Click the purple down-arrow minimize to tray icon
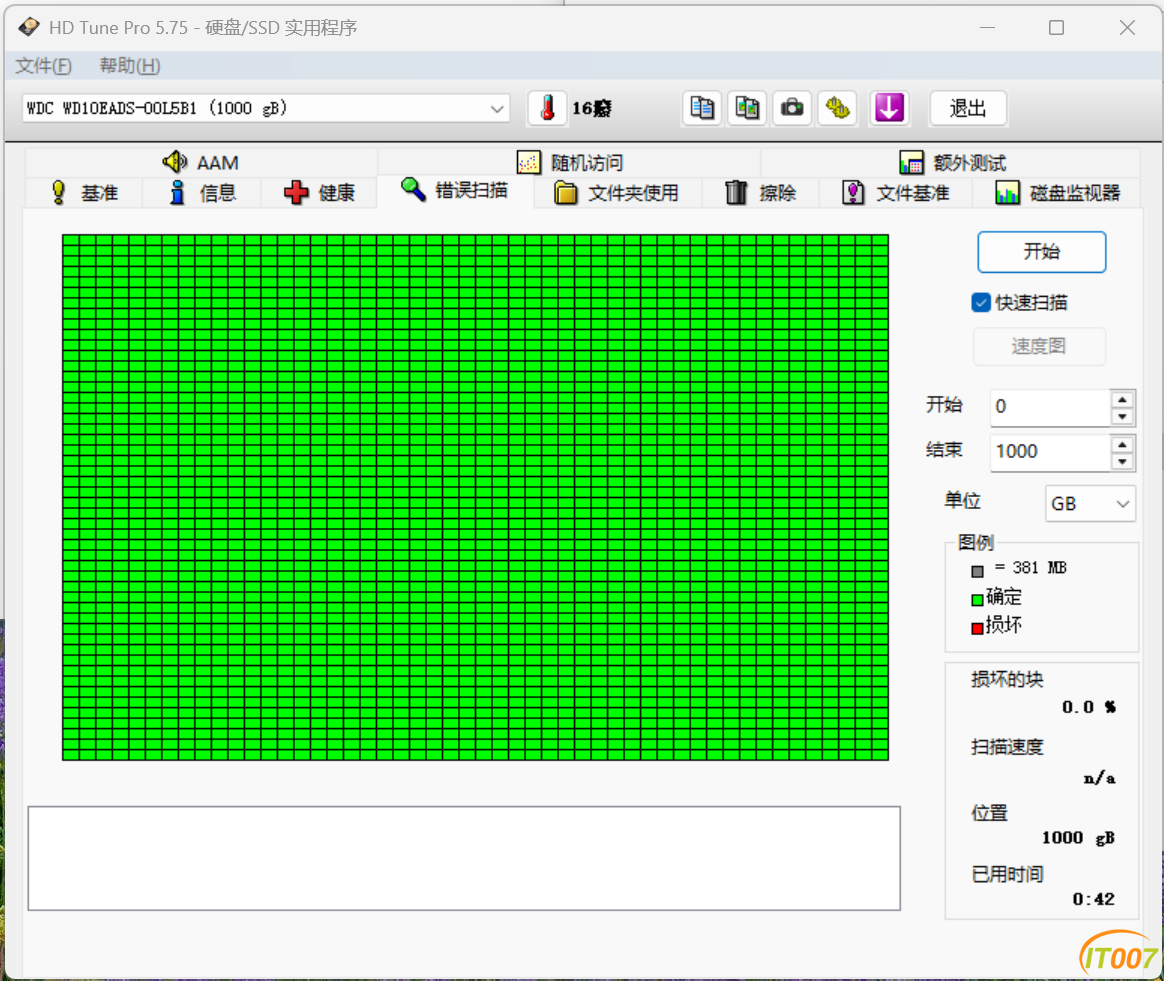This screenshot has width=1164, height=981. (x=889, y=108)
